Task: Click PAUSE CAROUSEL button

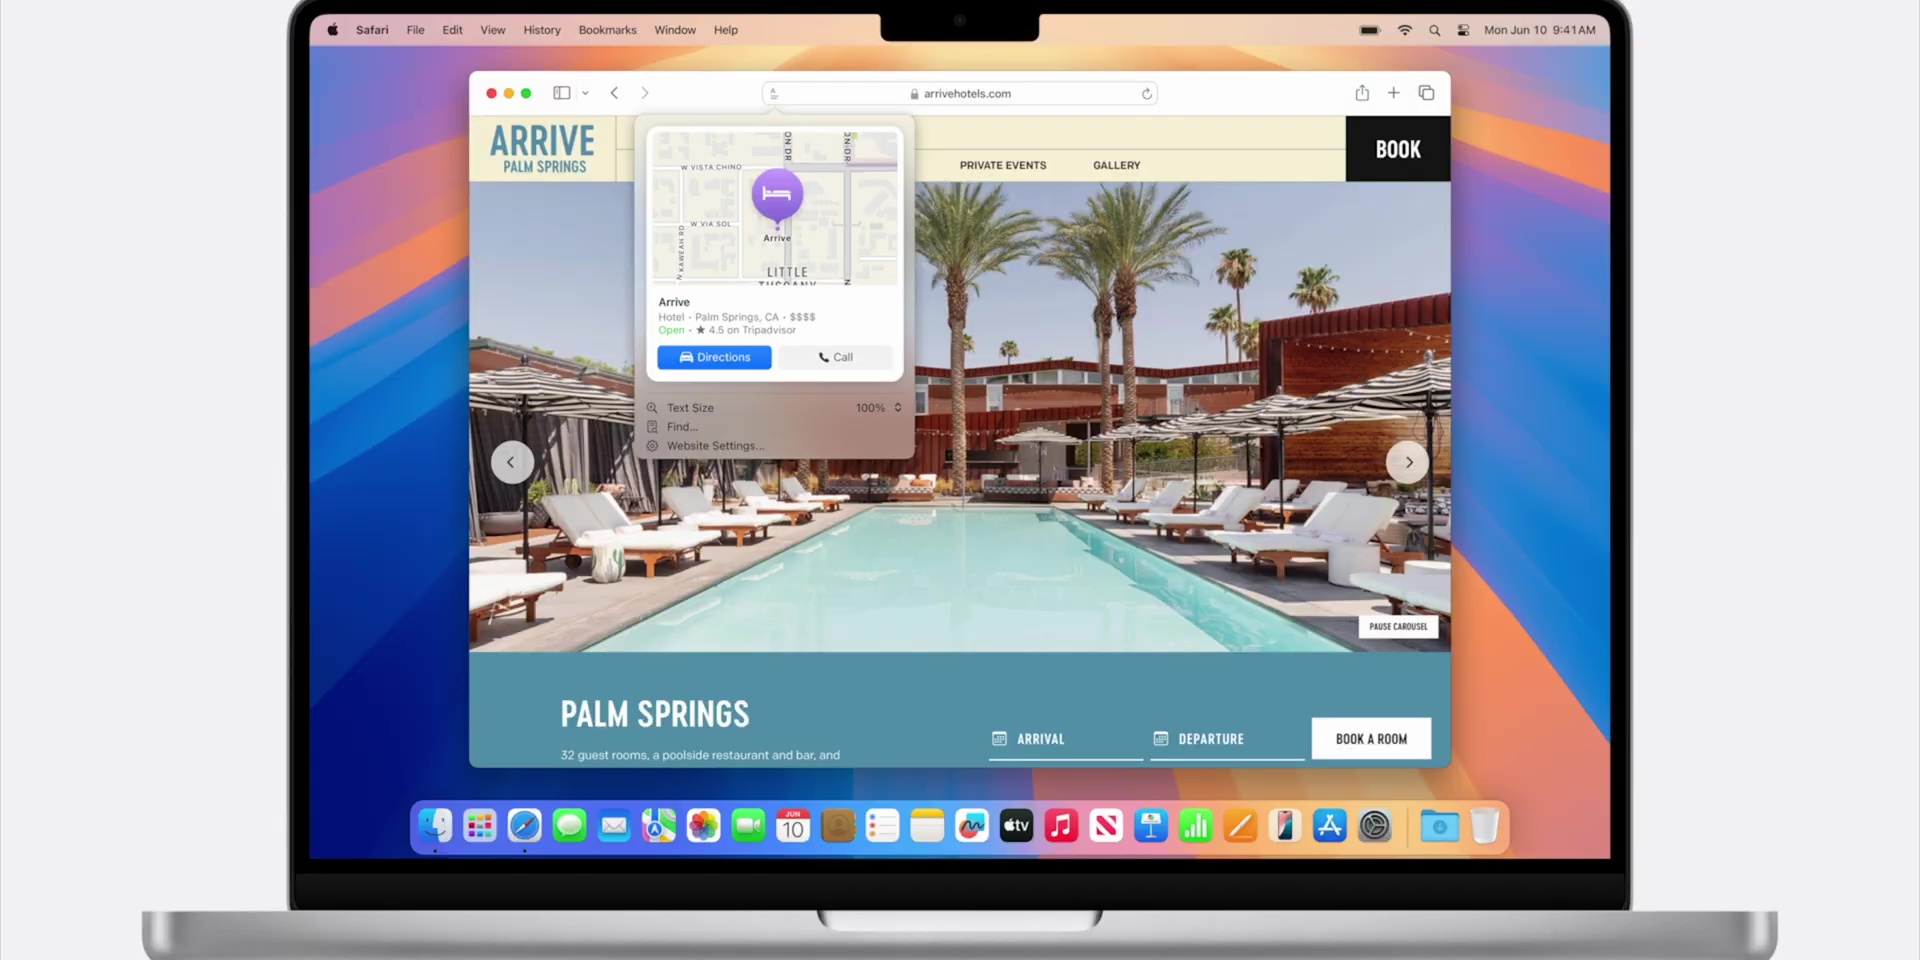Action: pyautogui.click(x=1398, y=626)
